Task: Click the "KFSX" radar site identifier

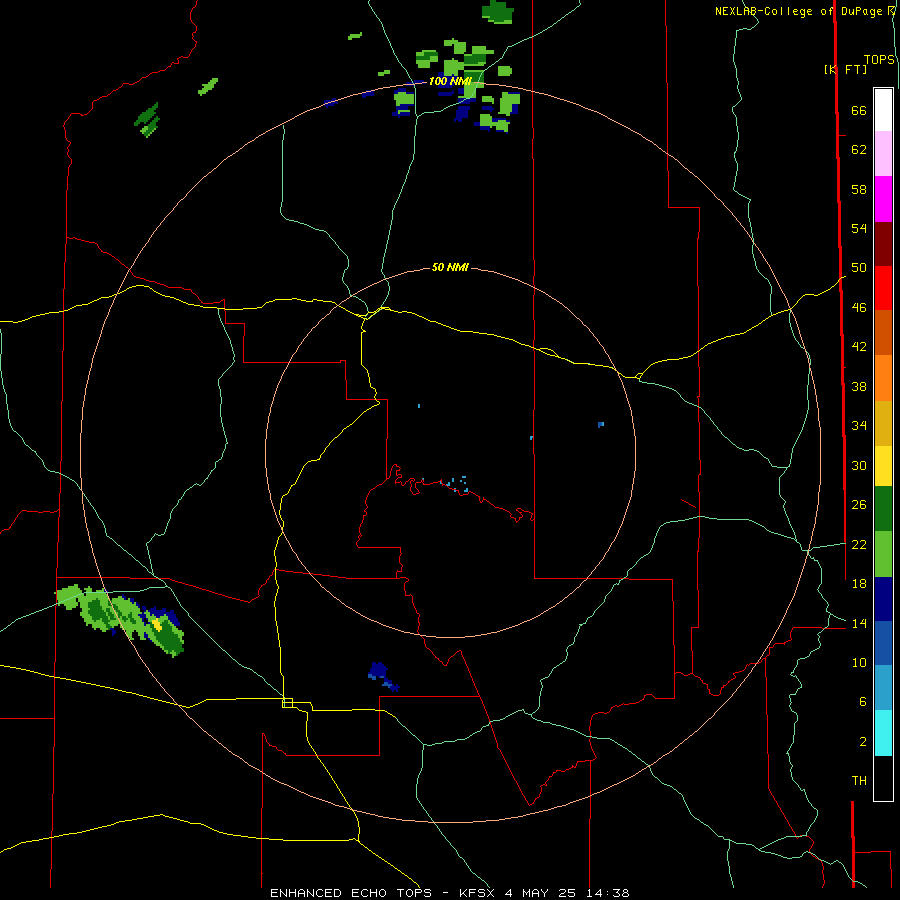Action: pos(476,893)
